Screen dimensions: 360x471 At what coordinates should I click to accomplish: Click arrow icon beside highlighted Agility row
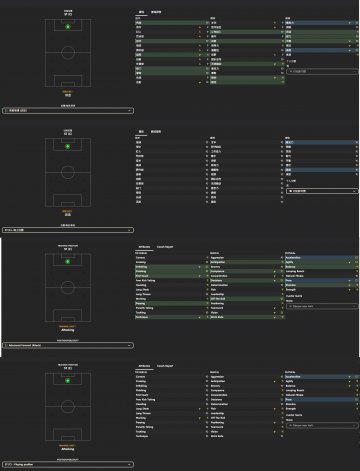[x=349, y=262]
